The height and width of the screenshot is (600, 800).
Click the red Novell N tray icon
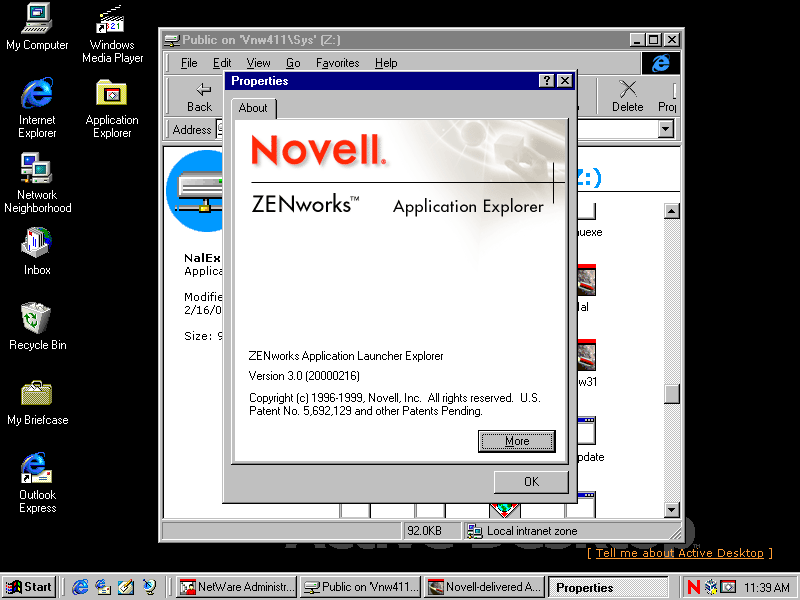coord(693,587)
